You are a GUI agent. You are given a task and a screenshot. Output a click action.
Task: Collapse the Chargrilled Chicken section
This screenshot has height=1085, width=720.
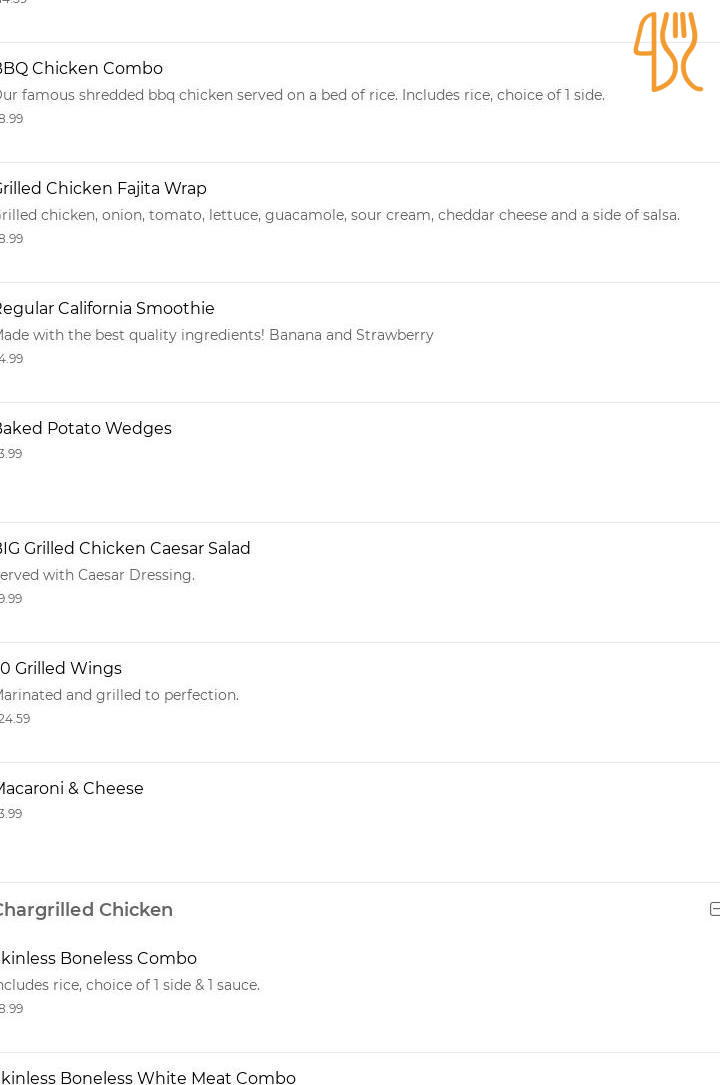(714, 909)
